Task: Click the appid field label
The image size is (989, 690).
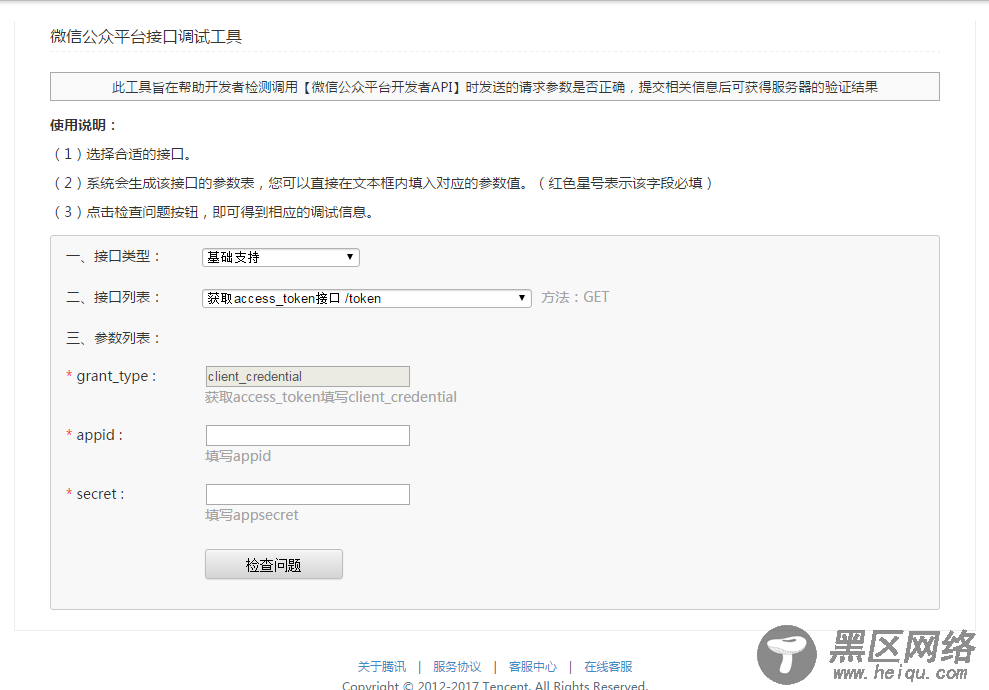Action: click(x=95, y=435)
